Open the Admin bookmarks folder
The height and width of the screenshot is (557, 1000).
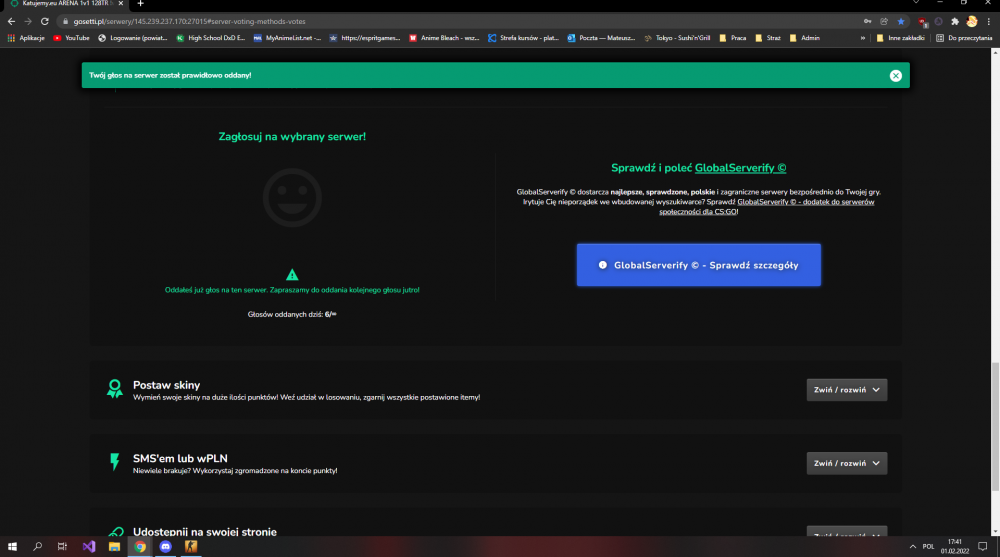pos(805,38)
